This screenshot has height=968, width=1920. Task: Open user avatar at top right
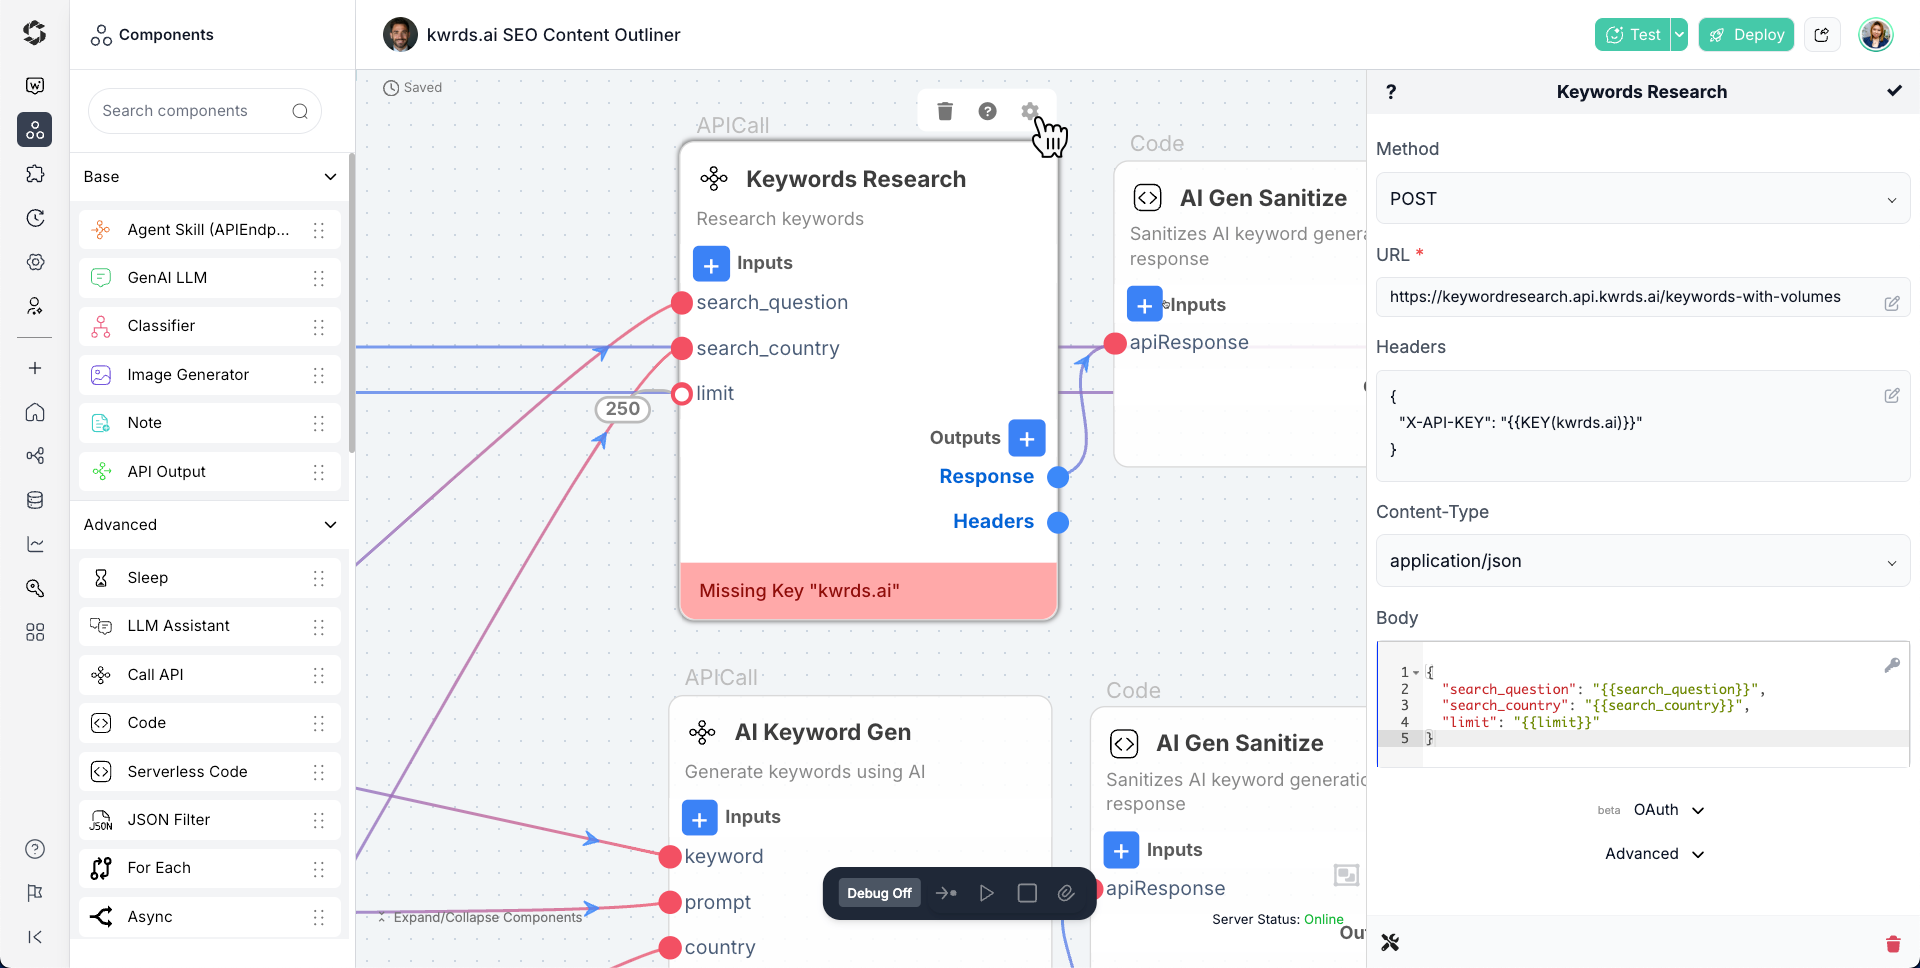(1876, 35)
